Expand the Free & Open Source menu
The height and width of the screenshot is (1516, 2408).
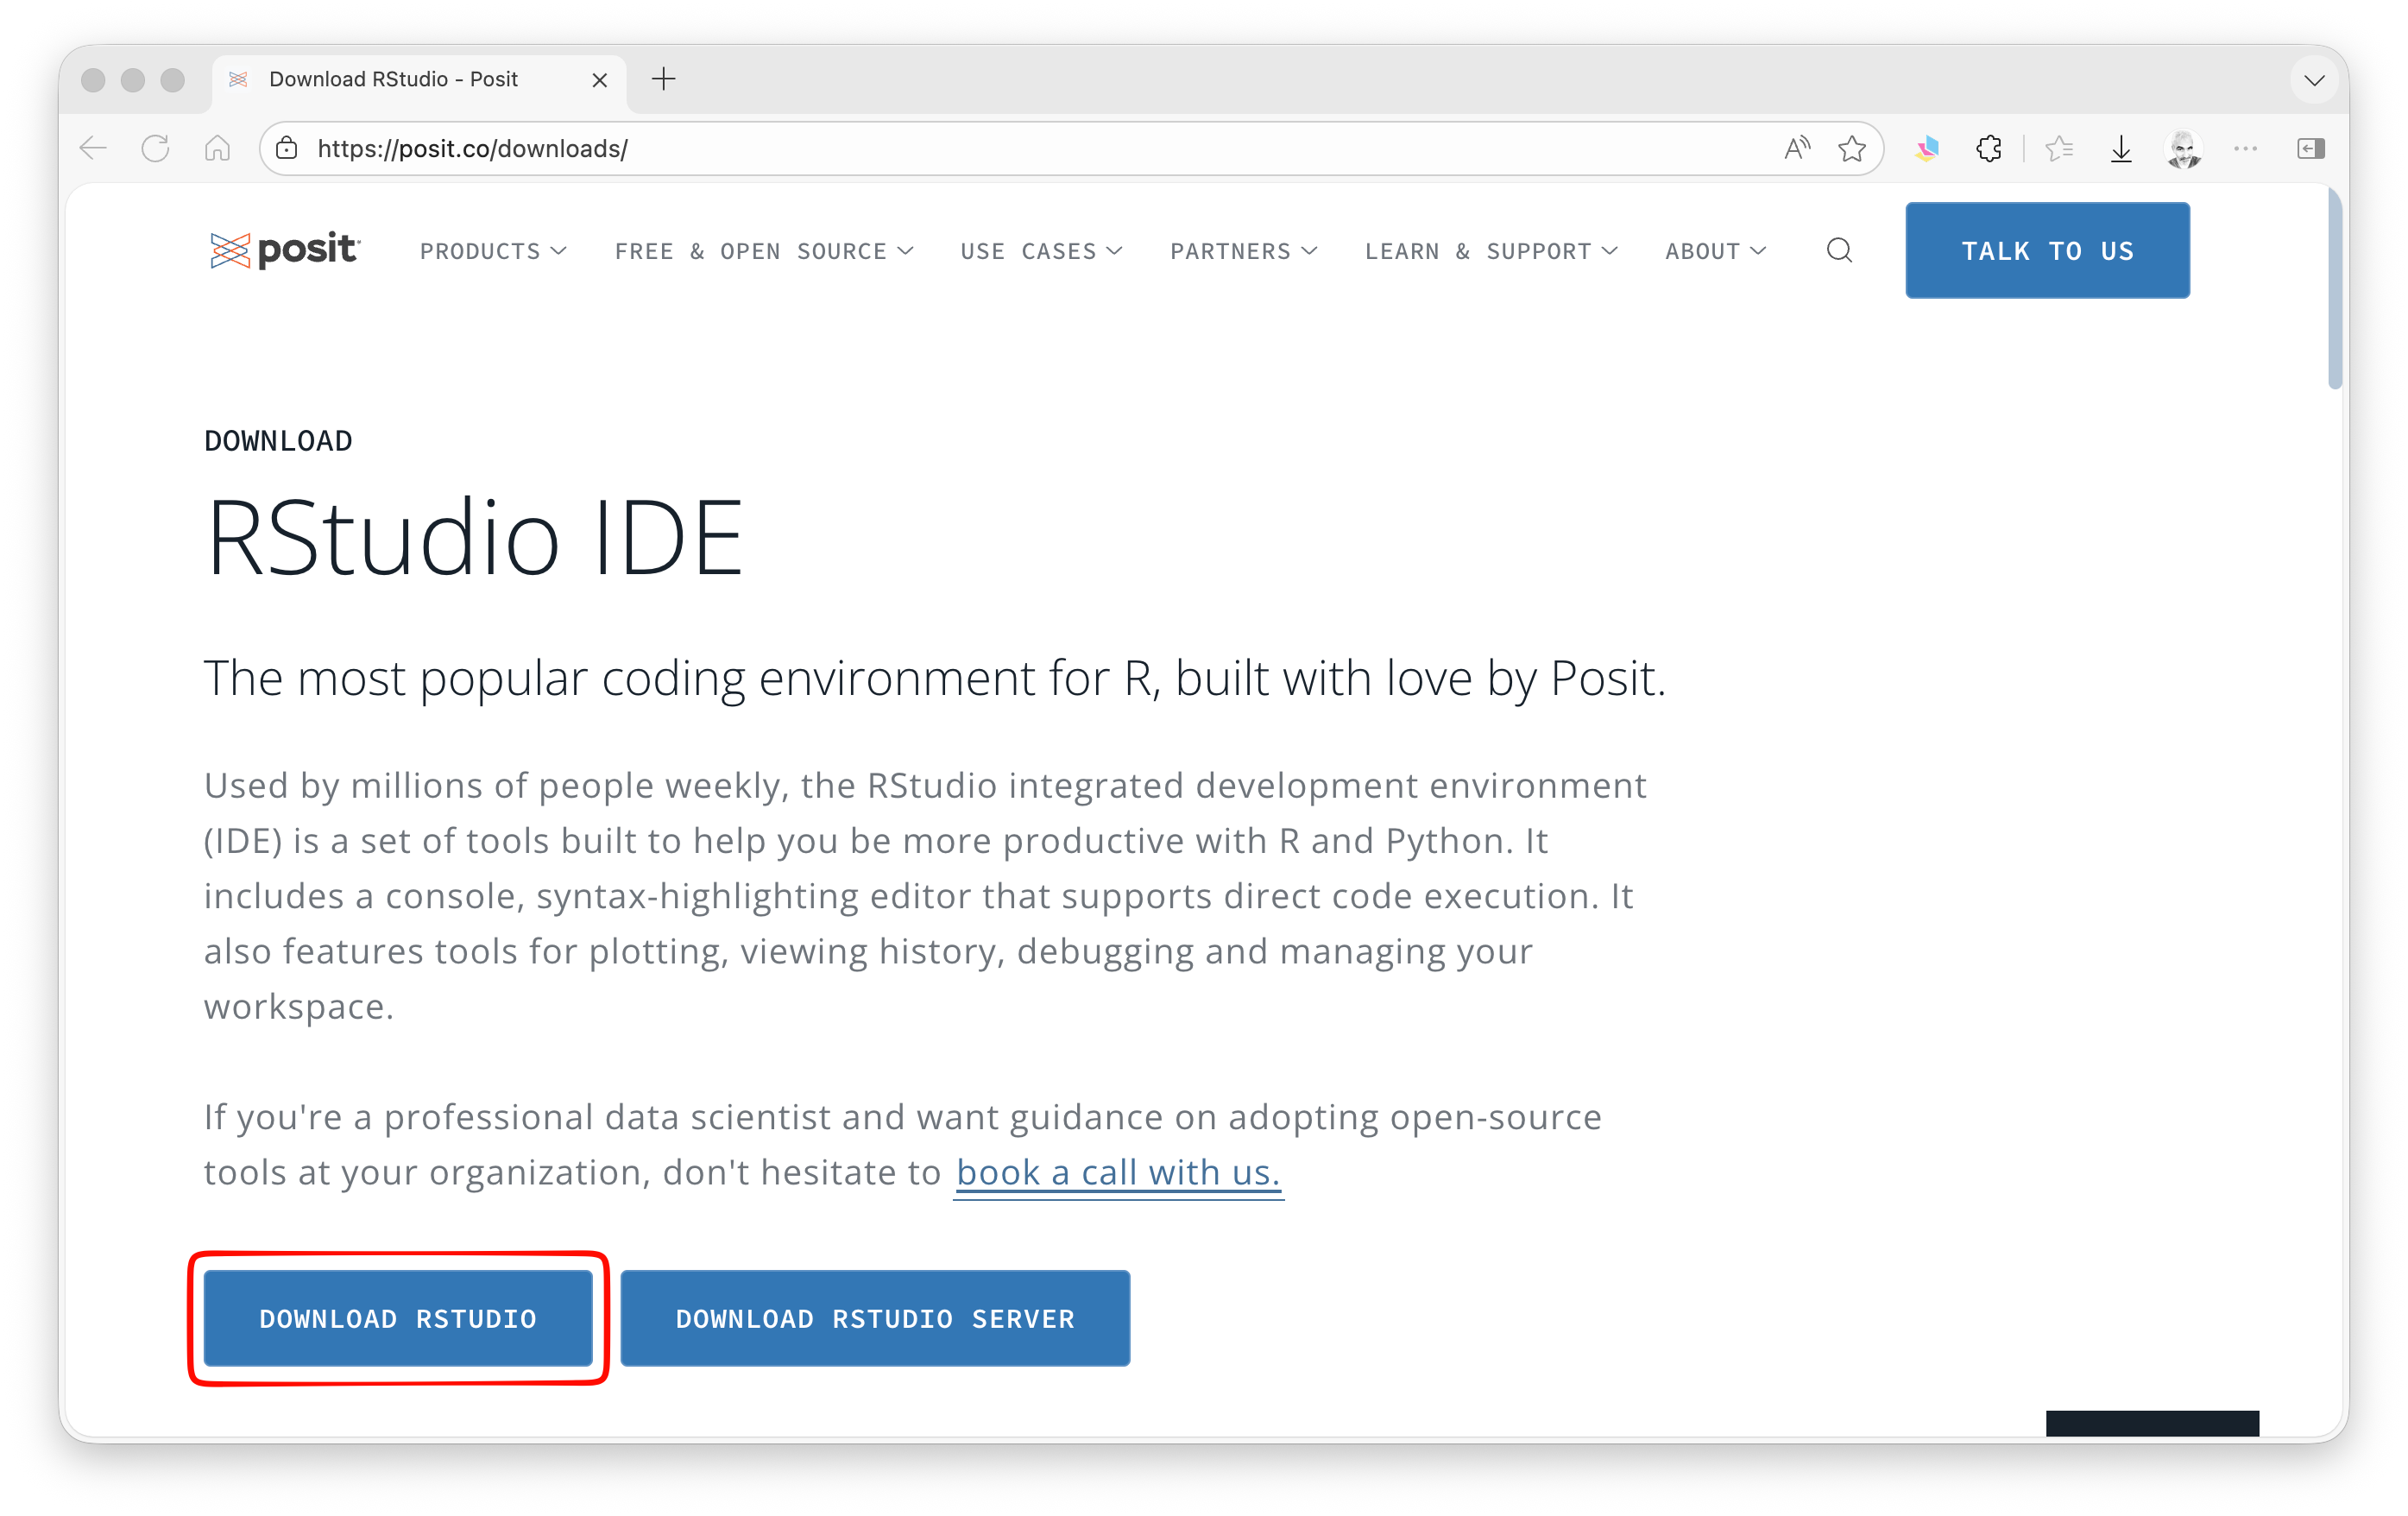[764, 251]
